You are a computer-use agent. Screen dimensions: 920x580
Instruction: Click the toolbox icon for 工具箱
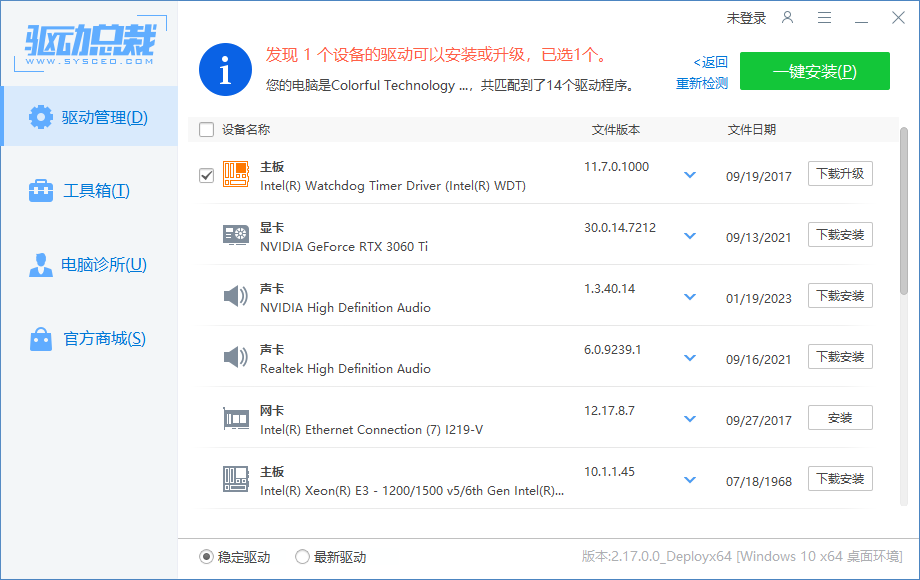pos(40,191)
